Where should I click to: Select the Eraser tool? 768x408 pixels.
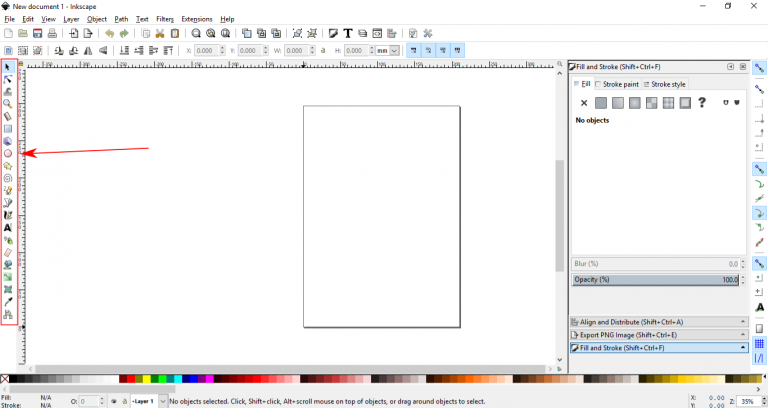click(x=8, y=252)
